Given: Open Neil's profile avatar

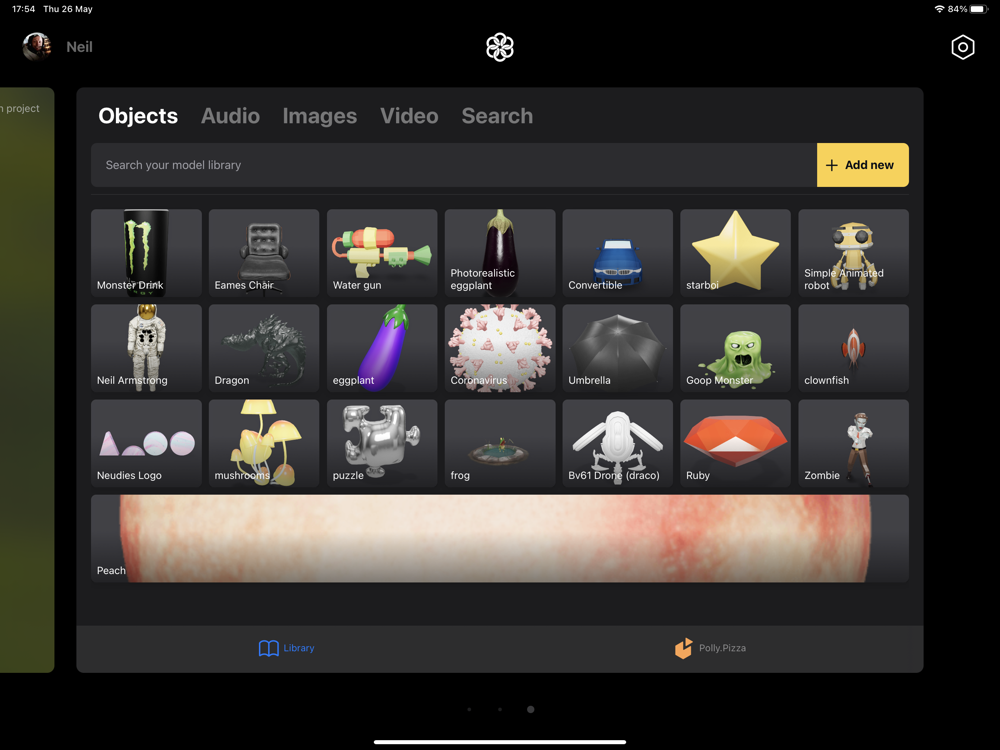Looking at the screenshot, I should click(x=37, y=47).
